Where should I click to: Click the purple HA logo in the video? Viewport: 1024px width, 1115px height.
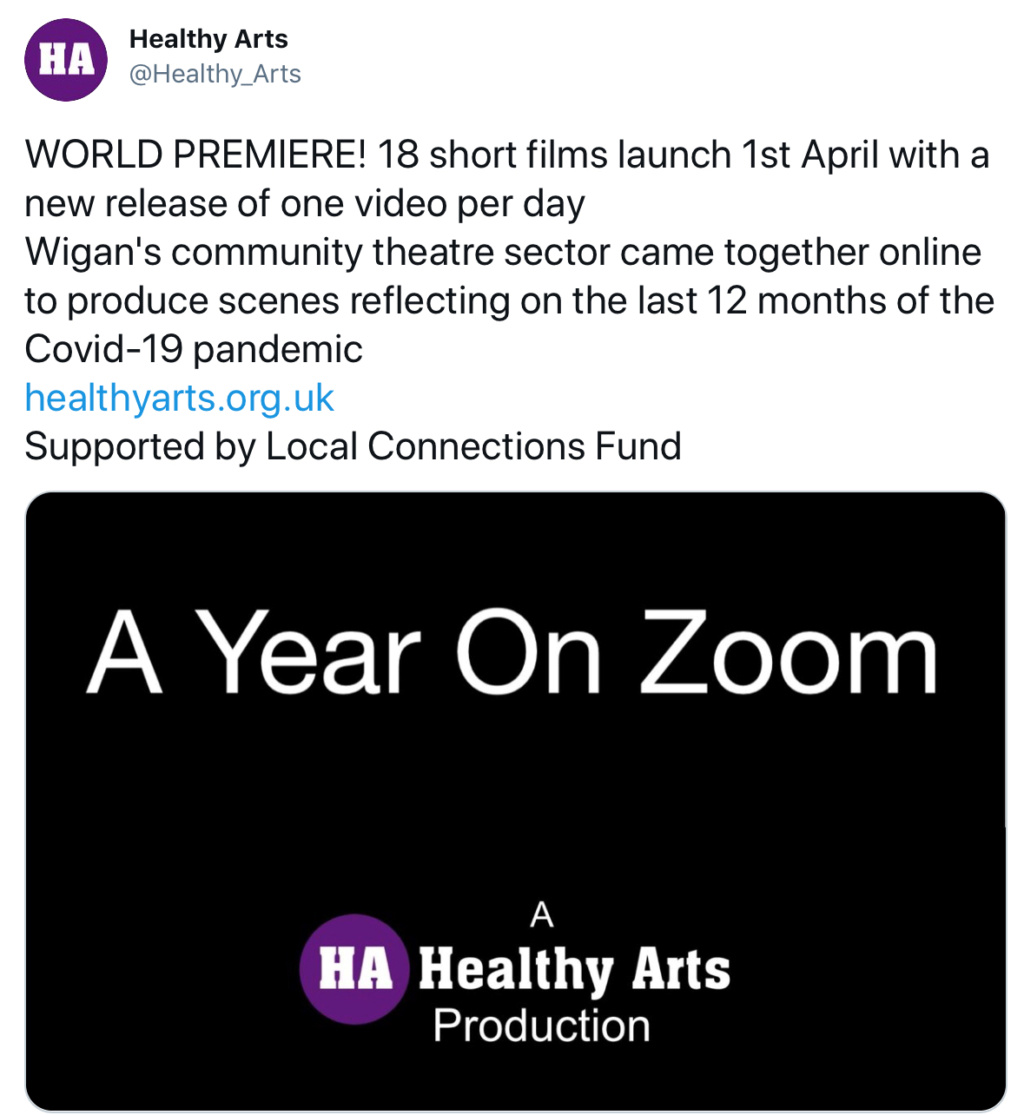[354, 969]
